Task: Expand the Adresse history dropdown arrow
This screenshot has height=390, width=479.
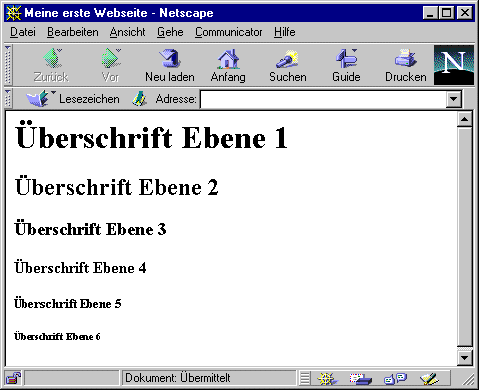Action: pyautogui.click(x=454, y=99)
